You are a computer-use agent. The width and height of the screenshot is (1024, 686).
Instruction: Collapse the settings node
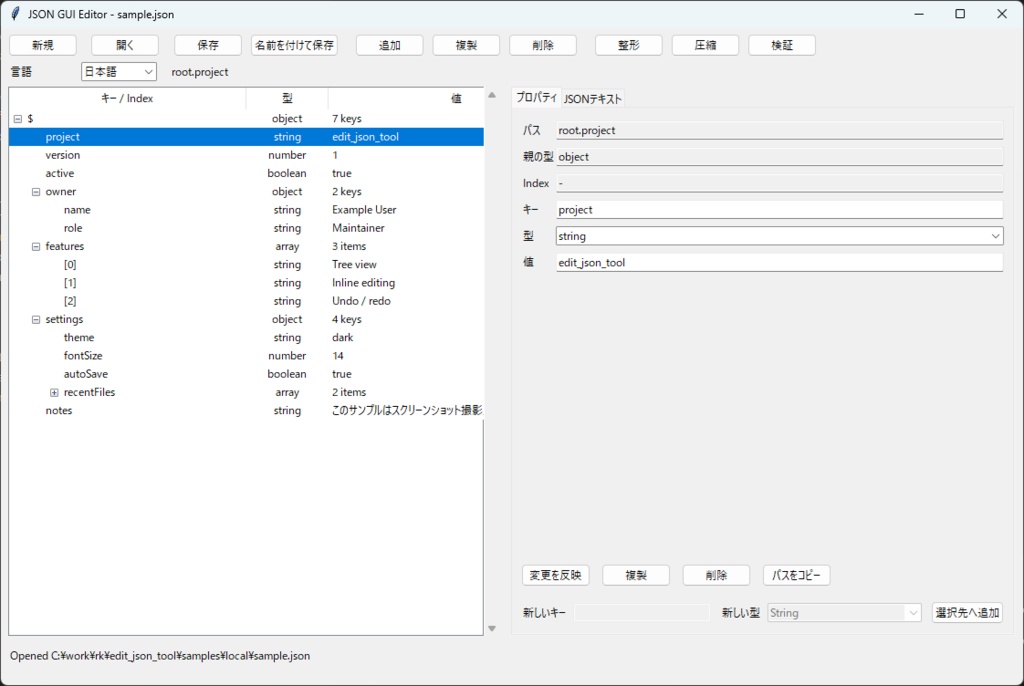(36, 320)
